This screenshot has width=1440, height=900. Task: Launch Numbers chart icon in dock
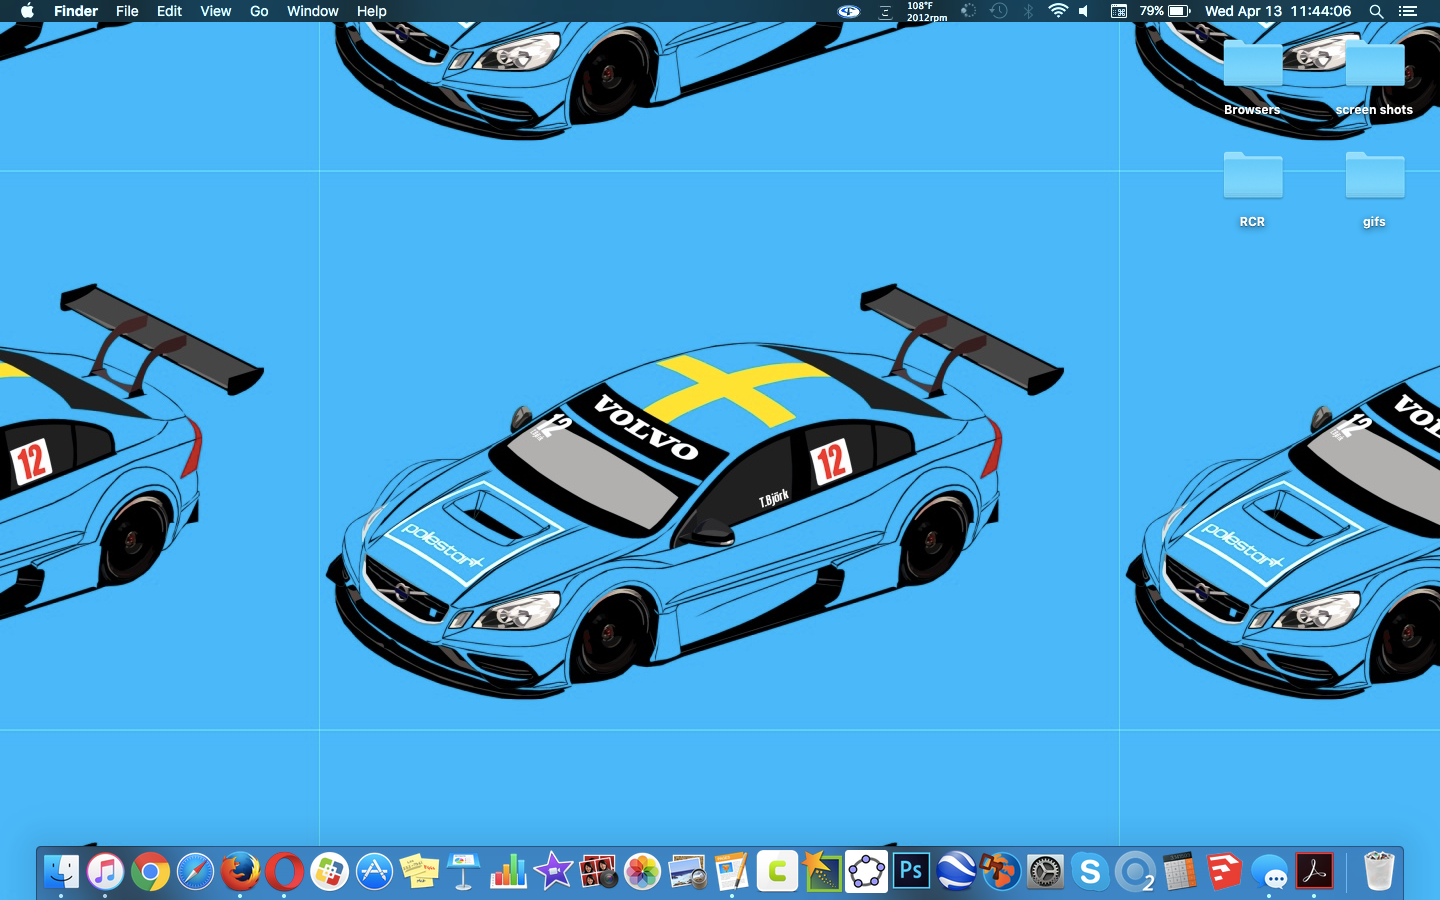point(508,872)
